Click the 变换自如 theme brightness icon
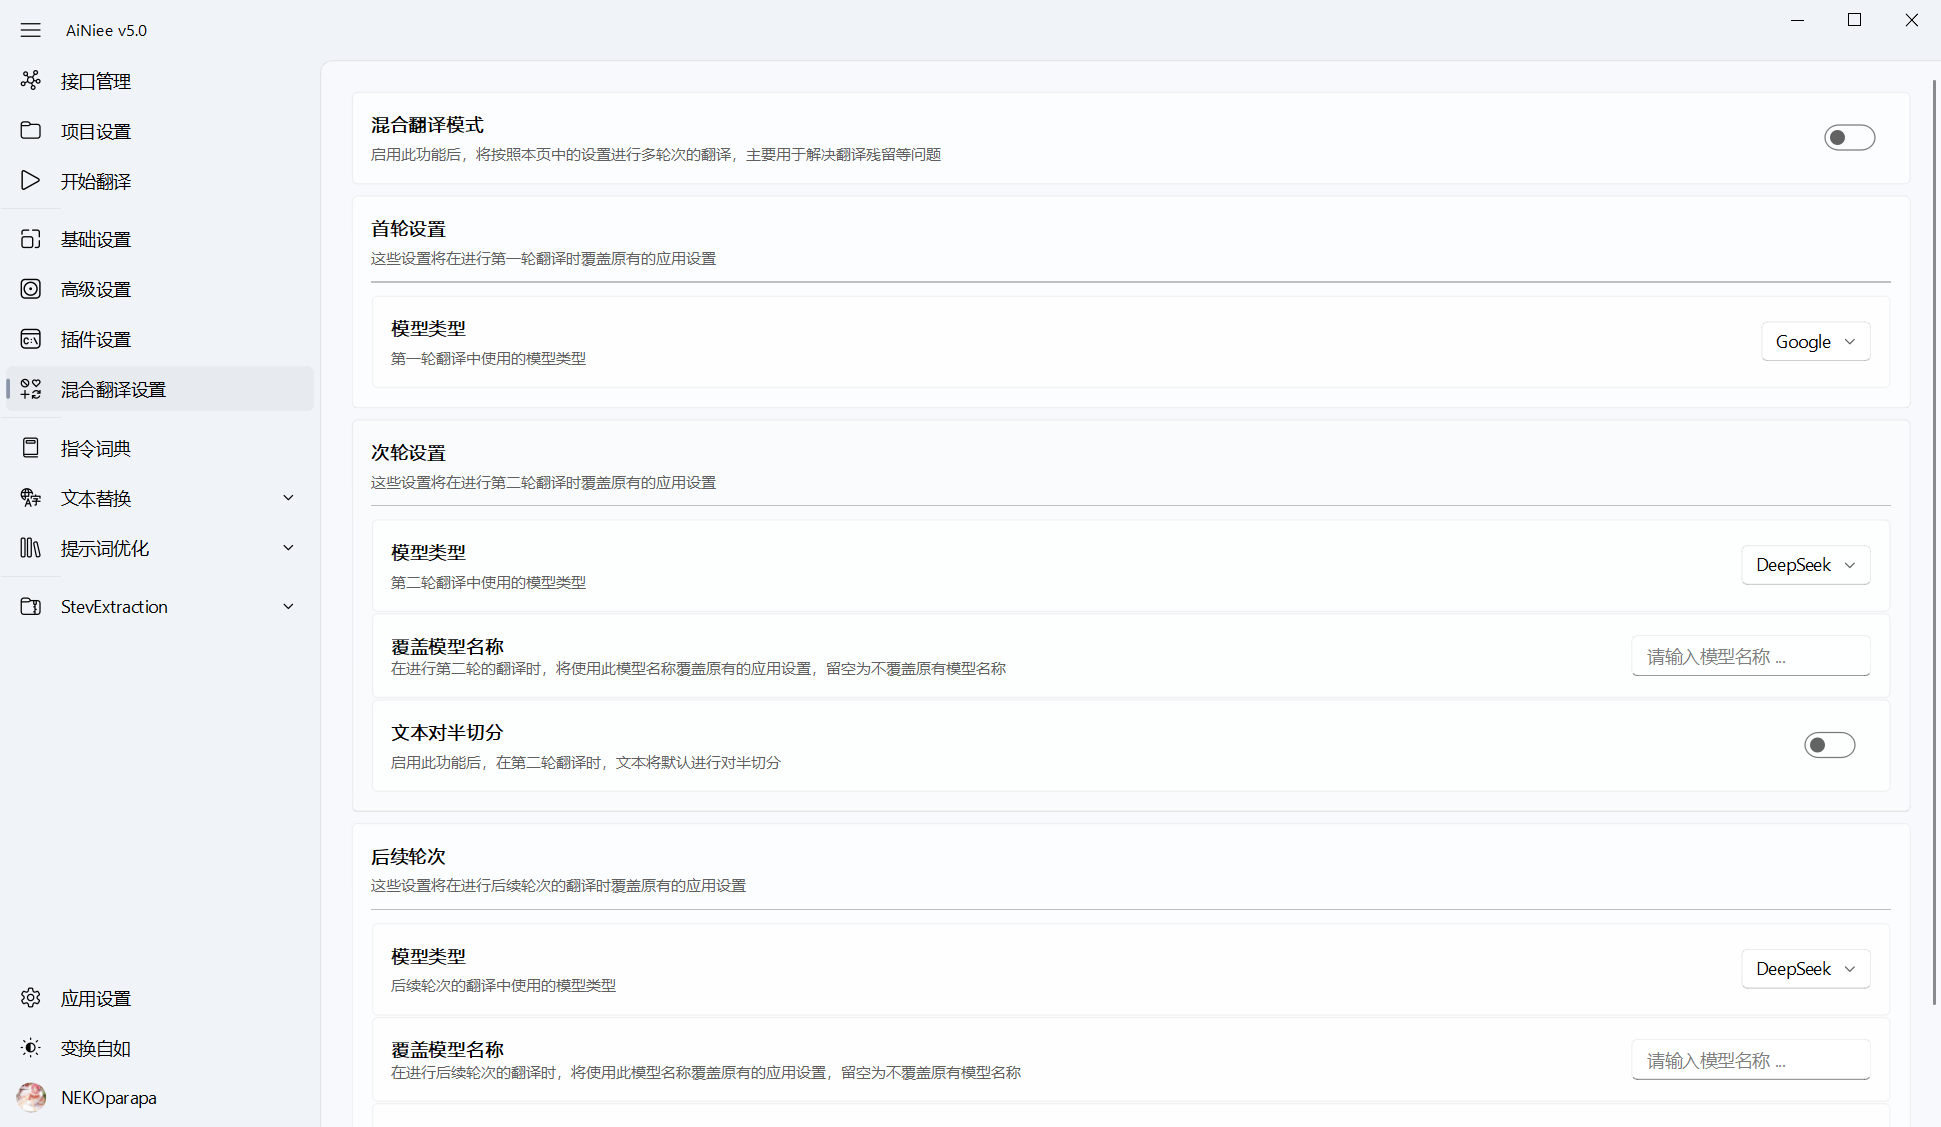The image size is (1941, 1127). coord(31,1048)
